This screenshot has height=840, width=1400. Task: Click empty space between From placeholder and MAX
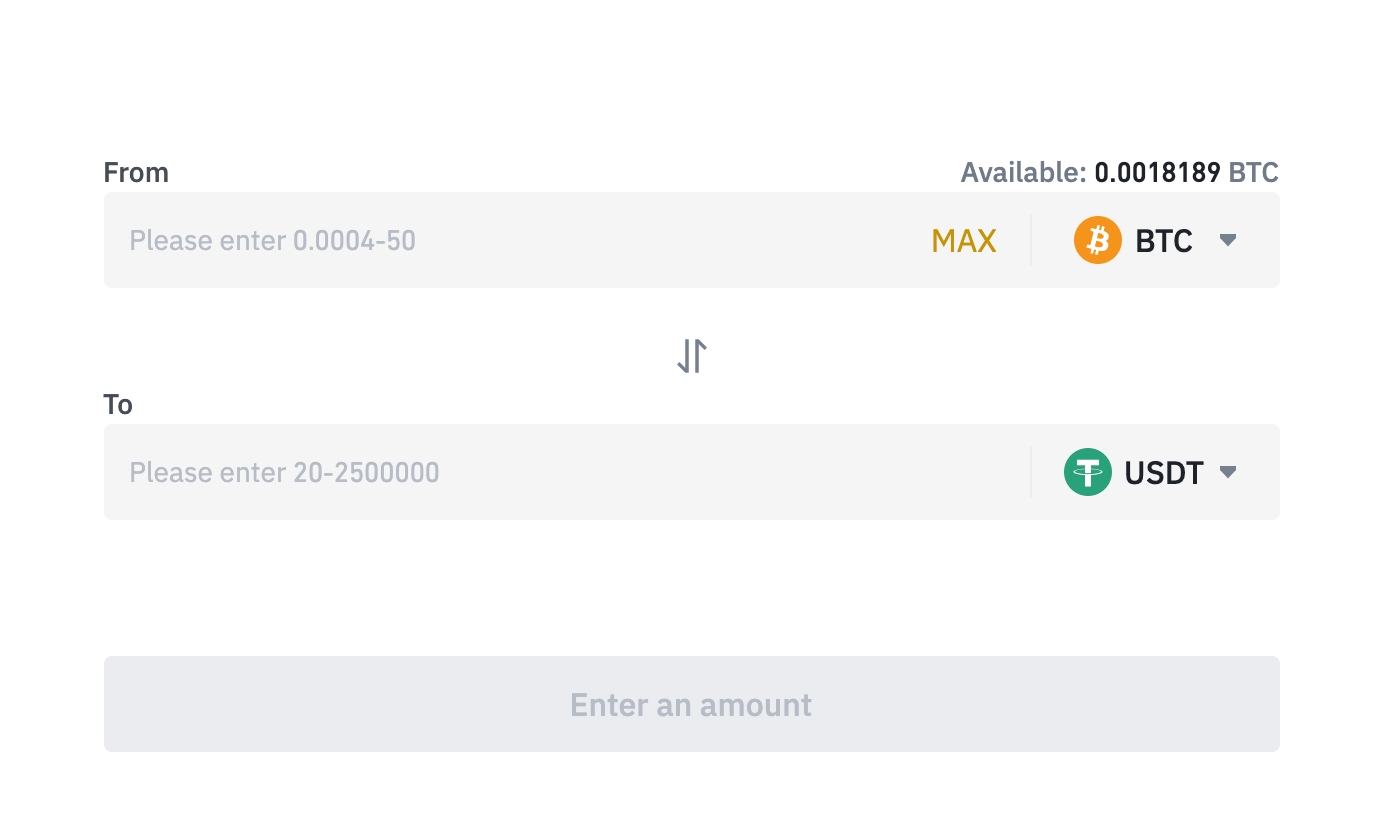[670, 240]
